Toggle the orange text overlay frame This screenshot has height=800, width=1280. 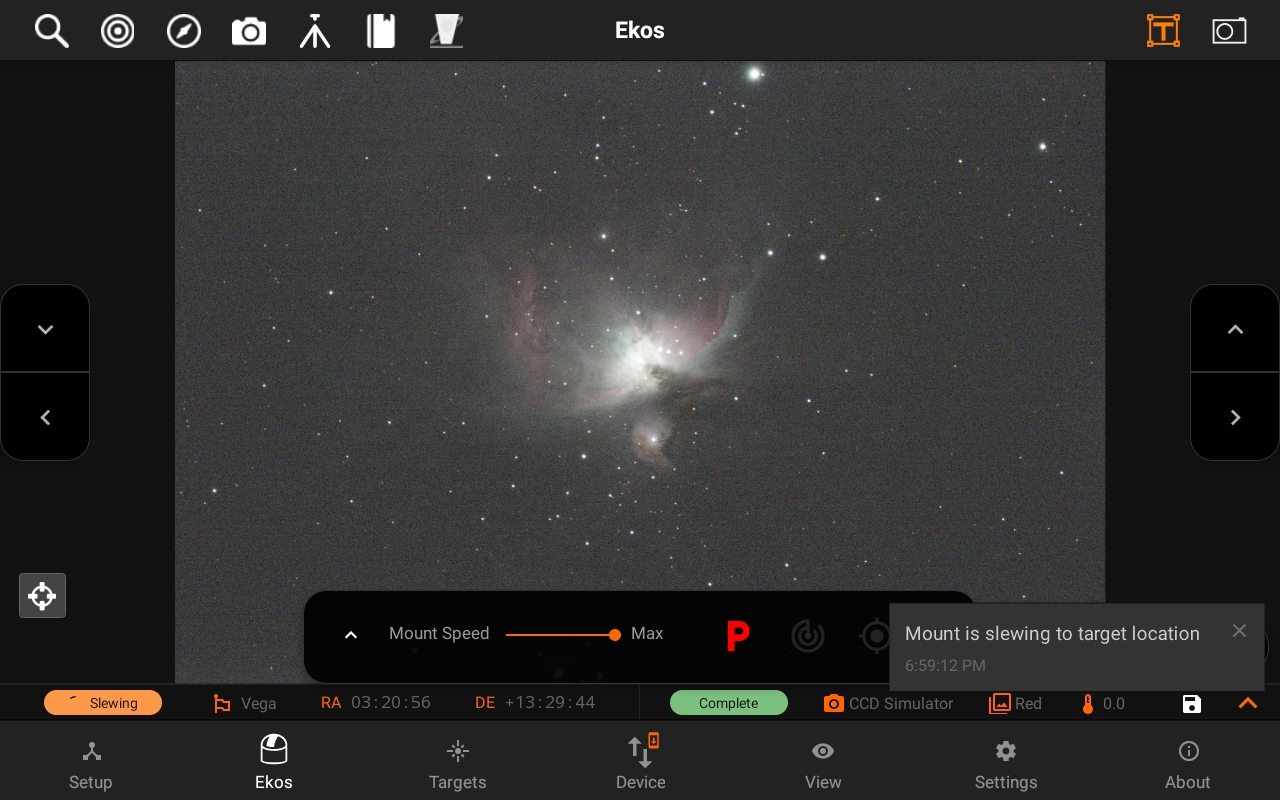pos(1163,31)
